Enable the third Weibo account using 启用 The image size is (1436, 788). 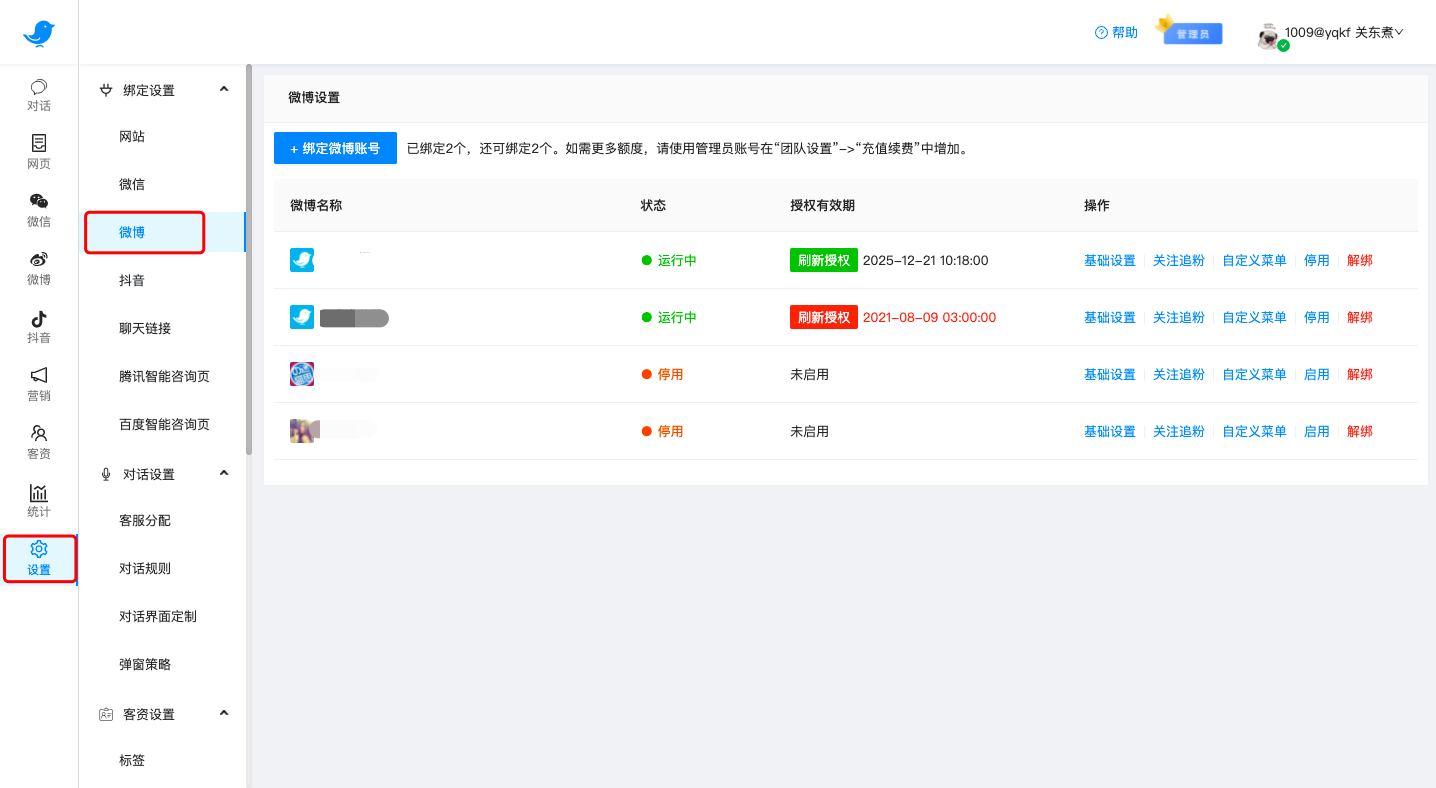click(1317, 374)
